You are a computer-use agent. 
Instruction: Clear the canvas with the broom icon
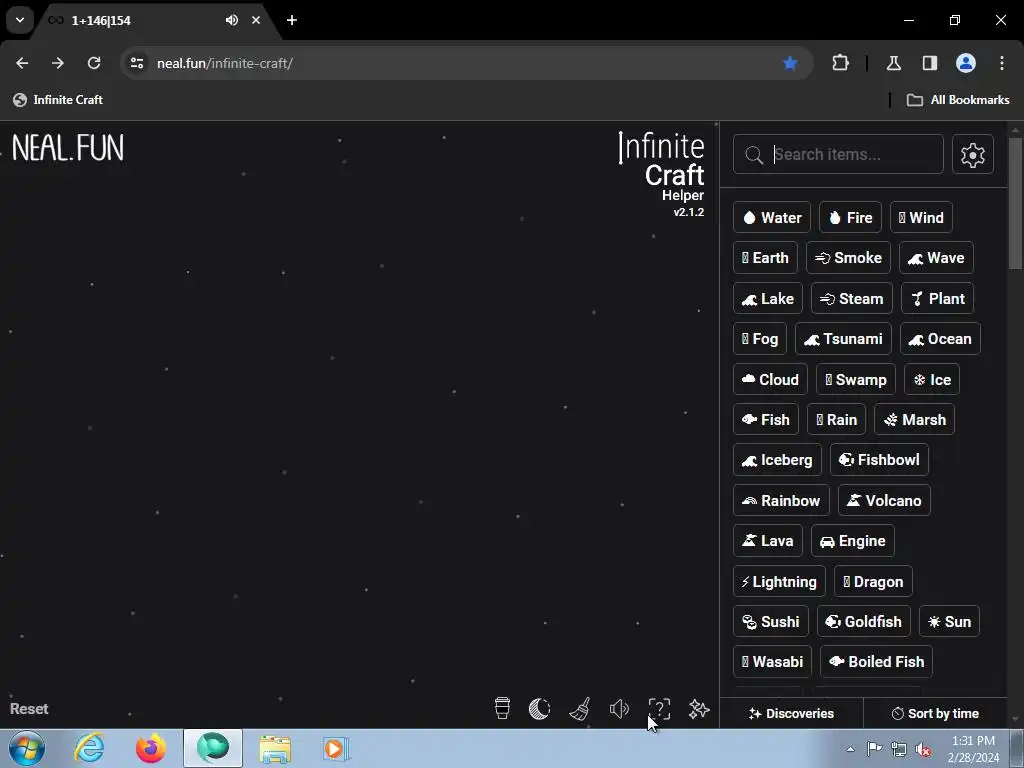[x=580, y=709]
